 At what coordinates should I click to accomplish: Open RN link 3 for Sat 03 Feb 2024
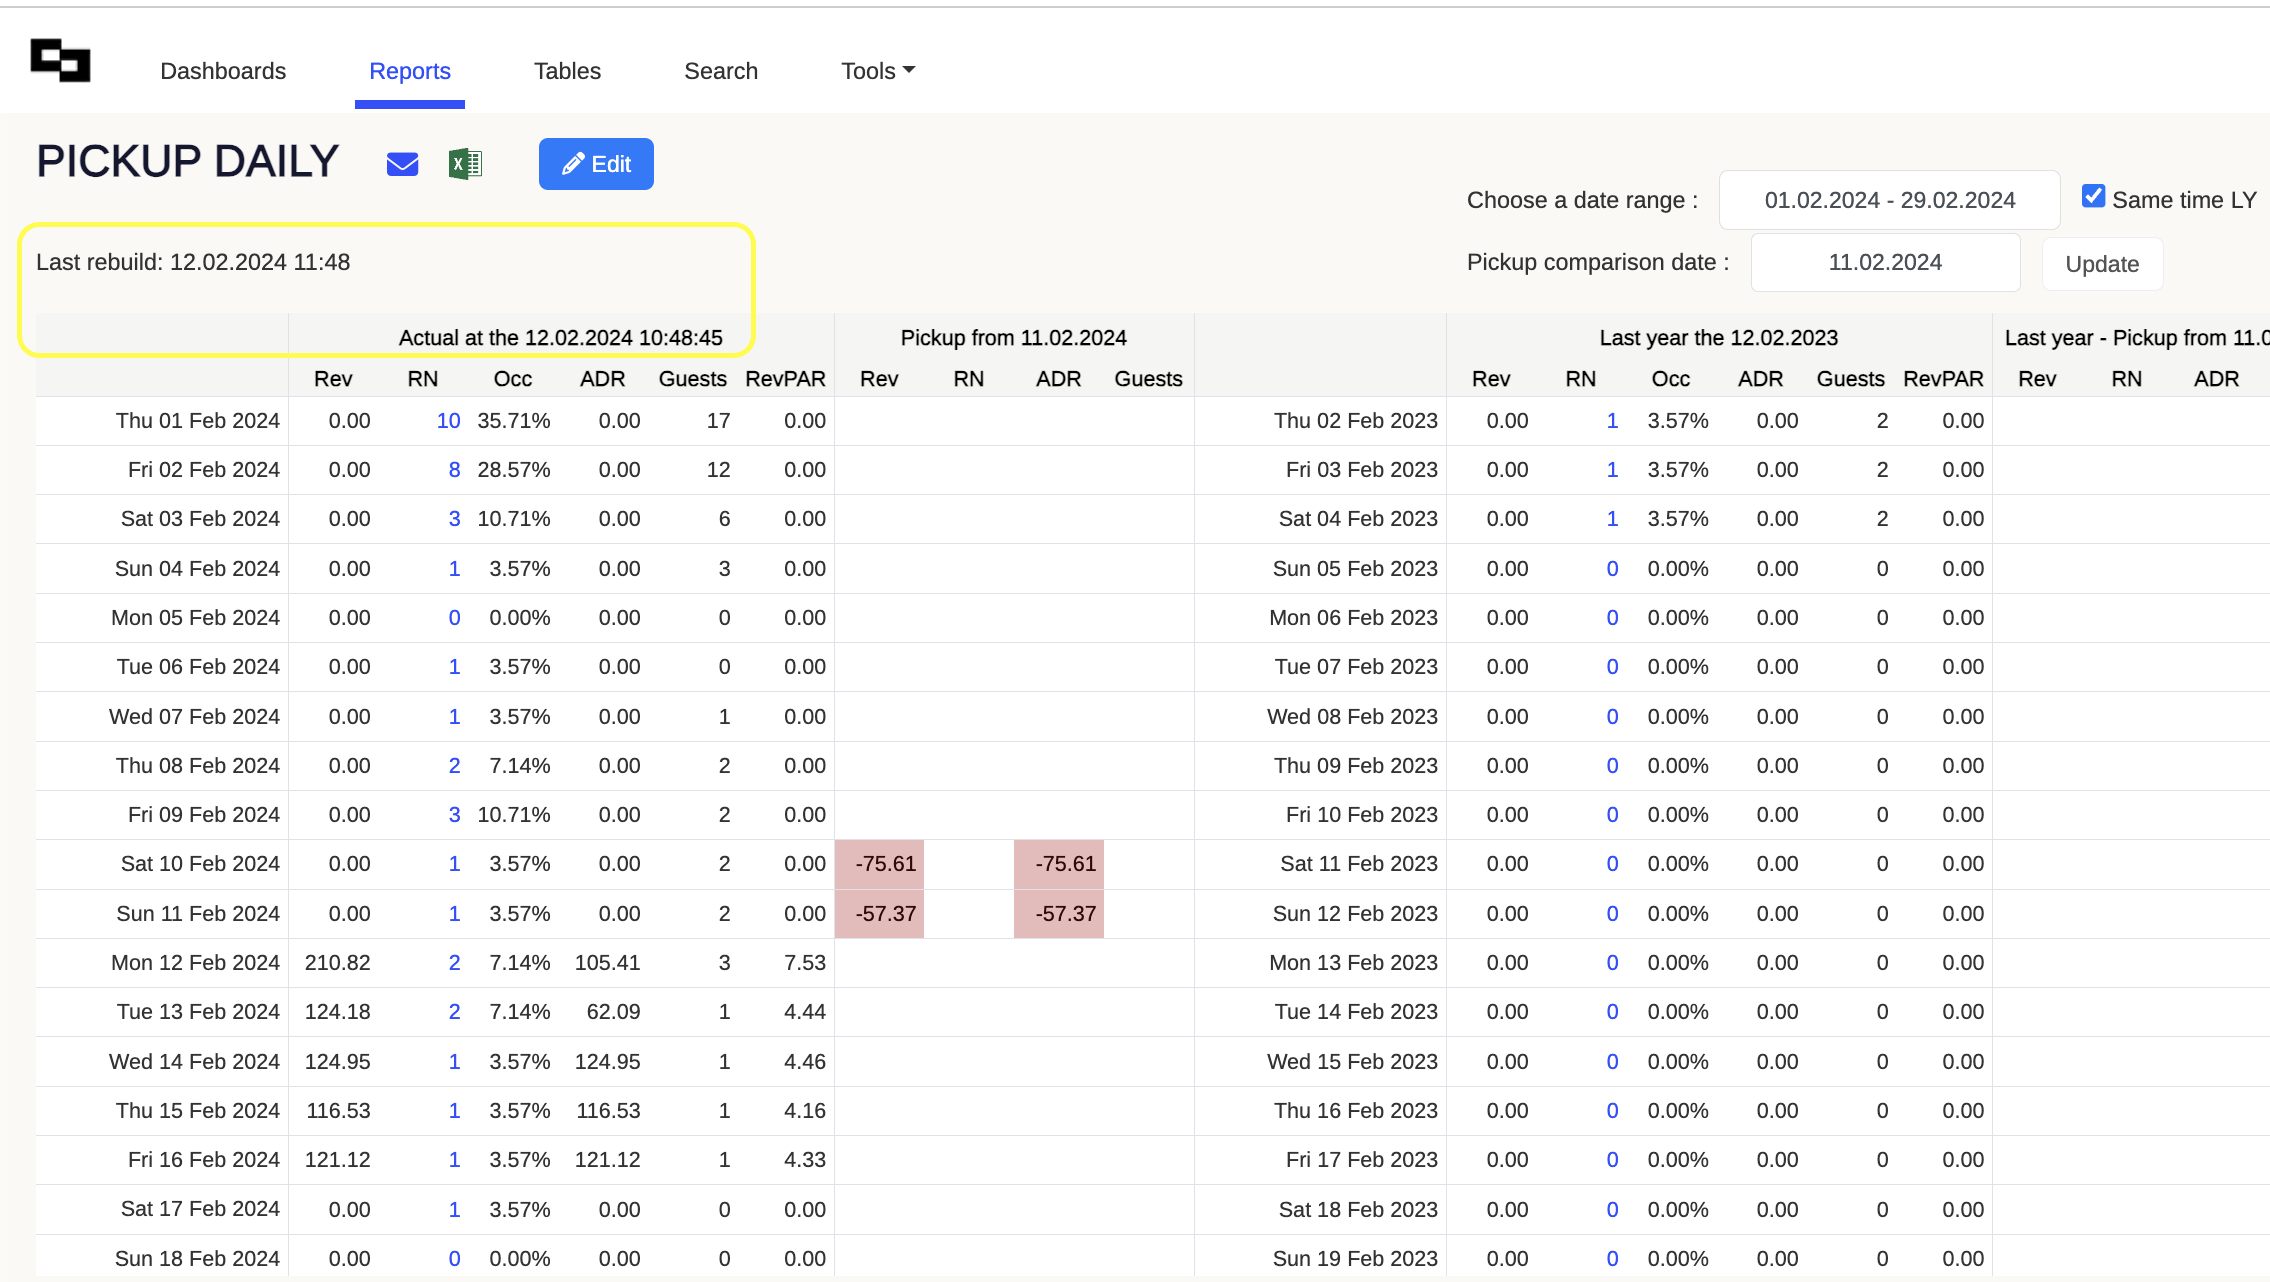(x=454, y=519)
